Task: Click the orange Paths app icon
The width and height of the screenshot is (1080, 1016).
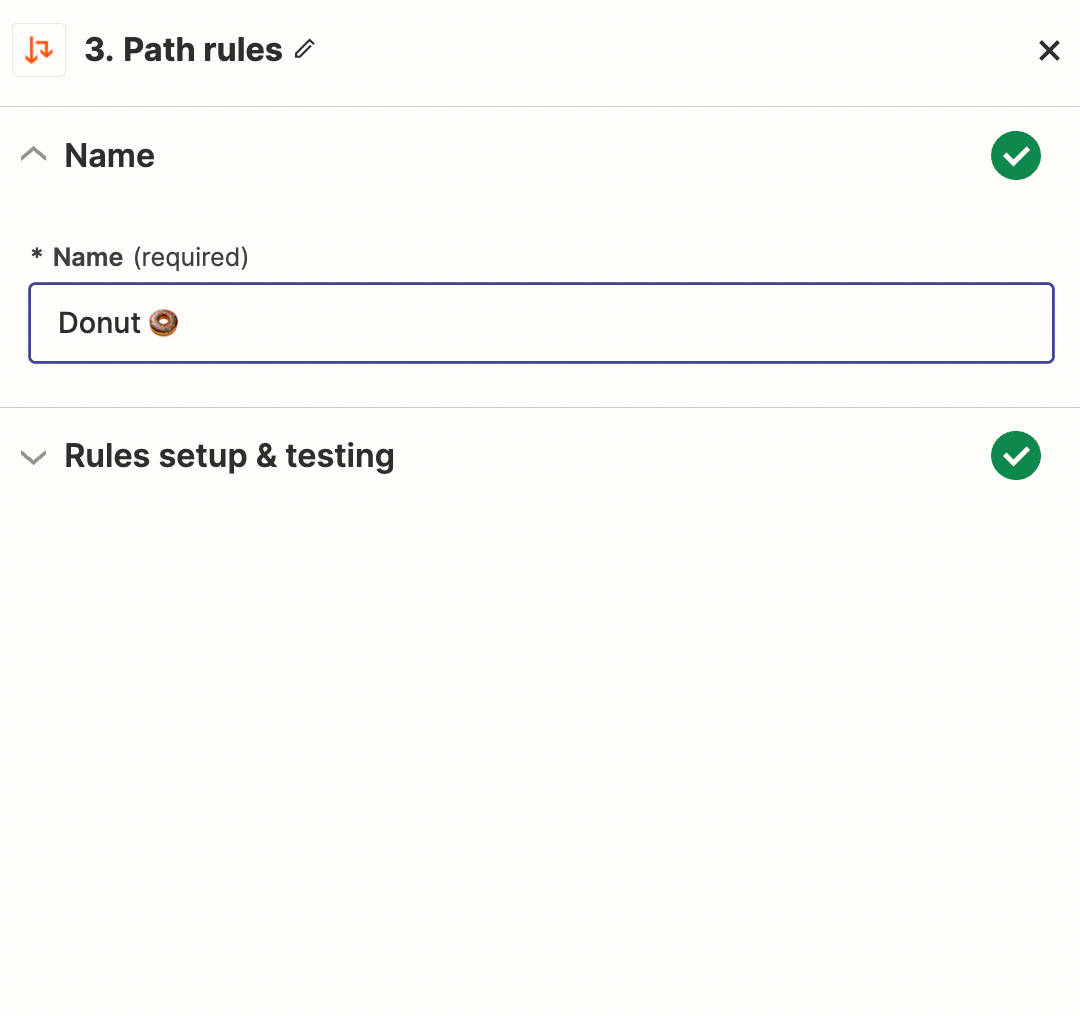Action: tap(39, 50)
